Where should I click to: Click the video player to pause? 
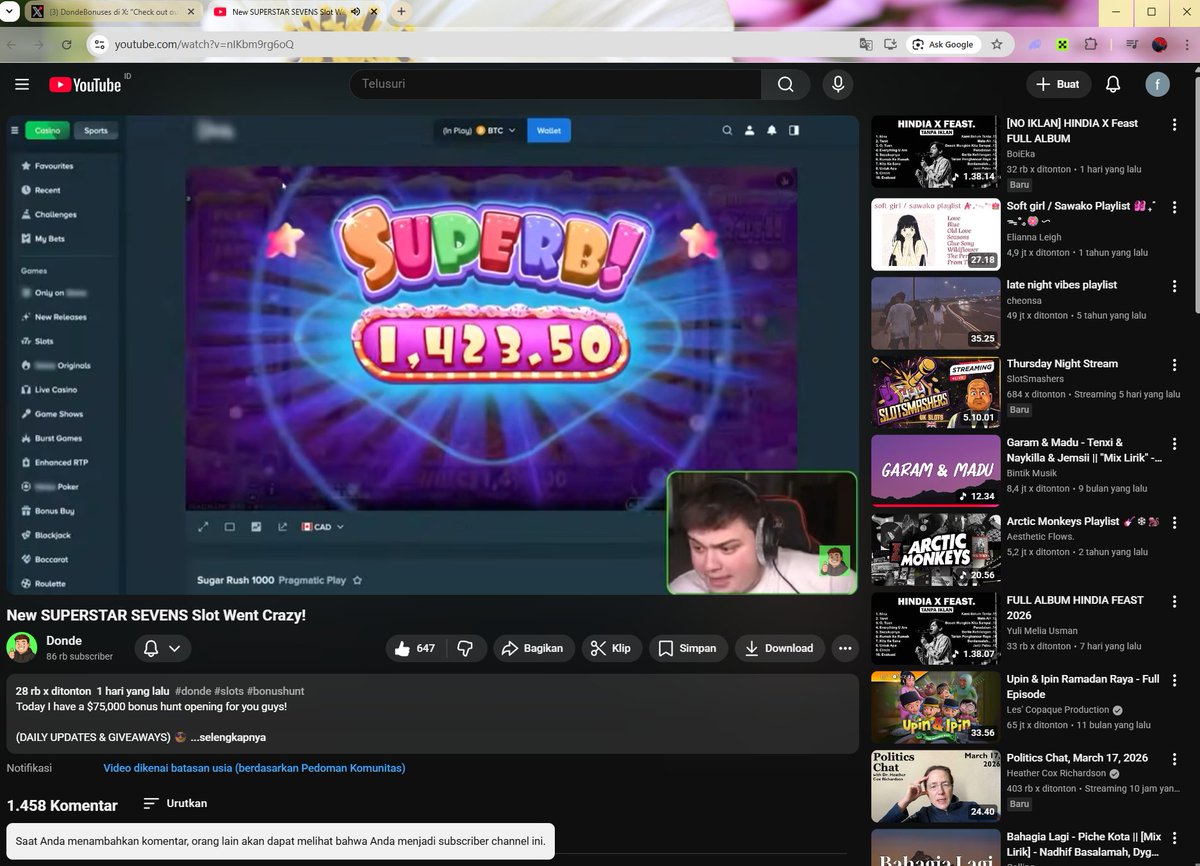pyautogui.click(x=432, y=355)
